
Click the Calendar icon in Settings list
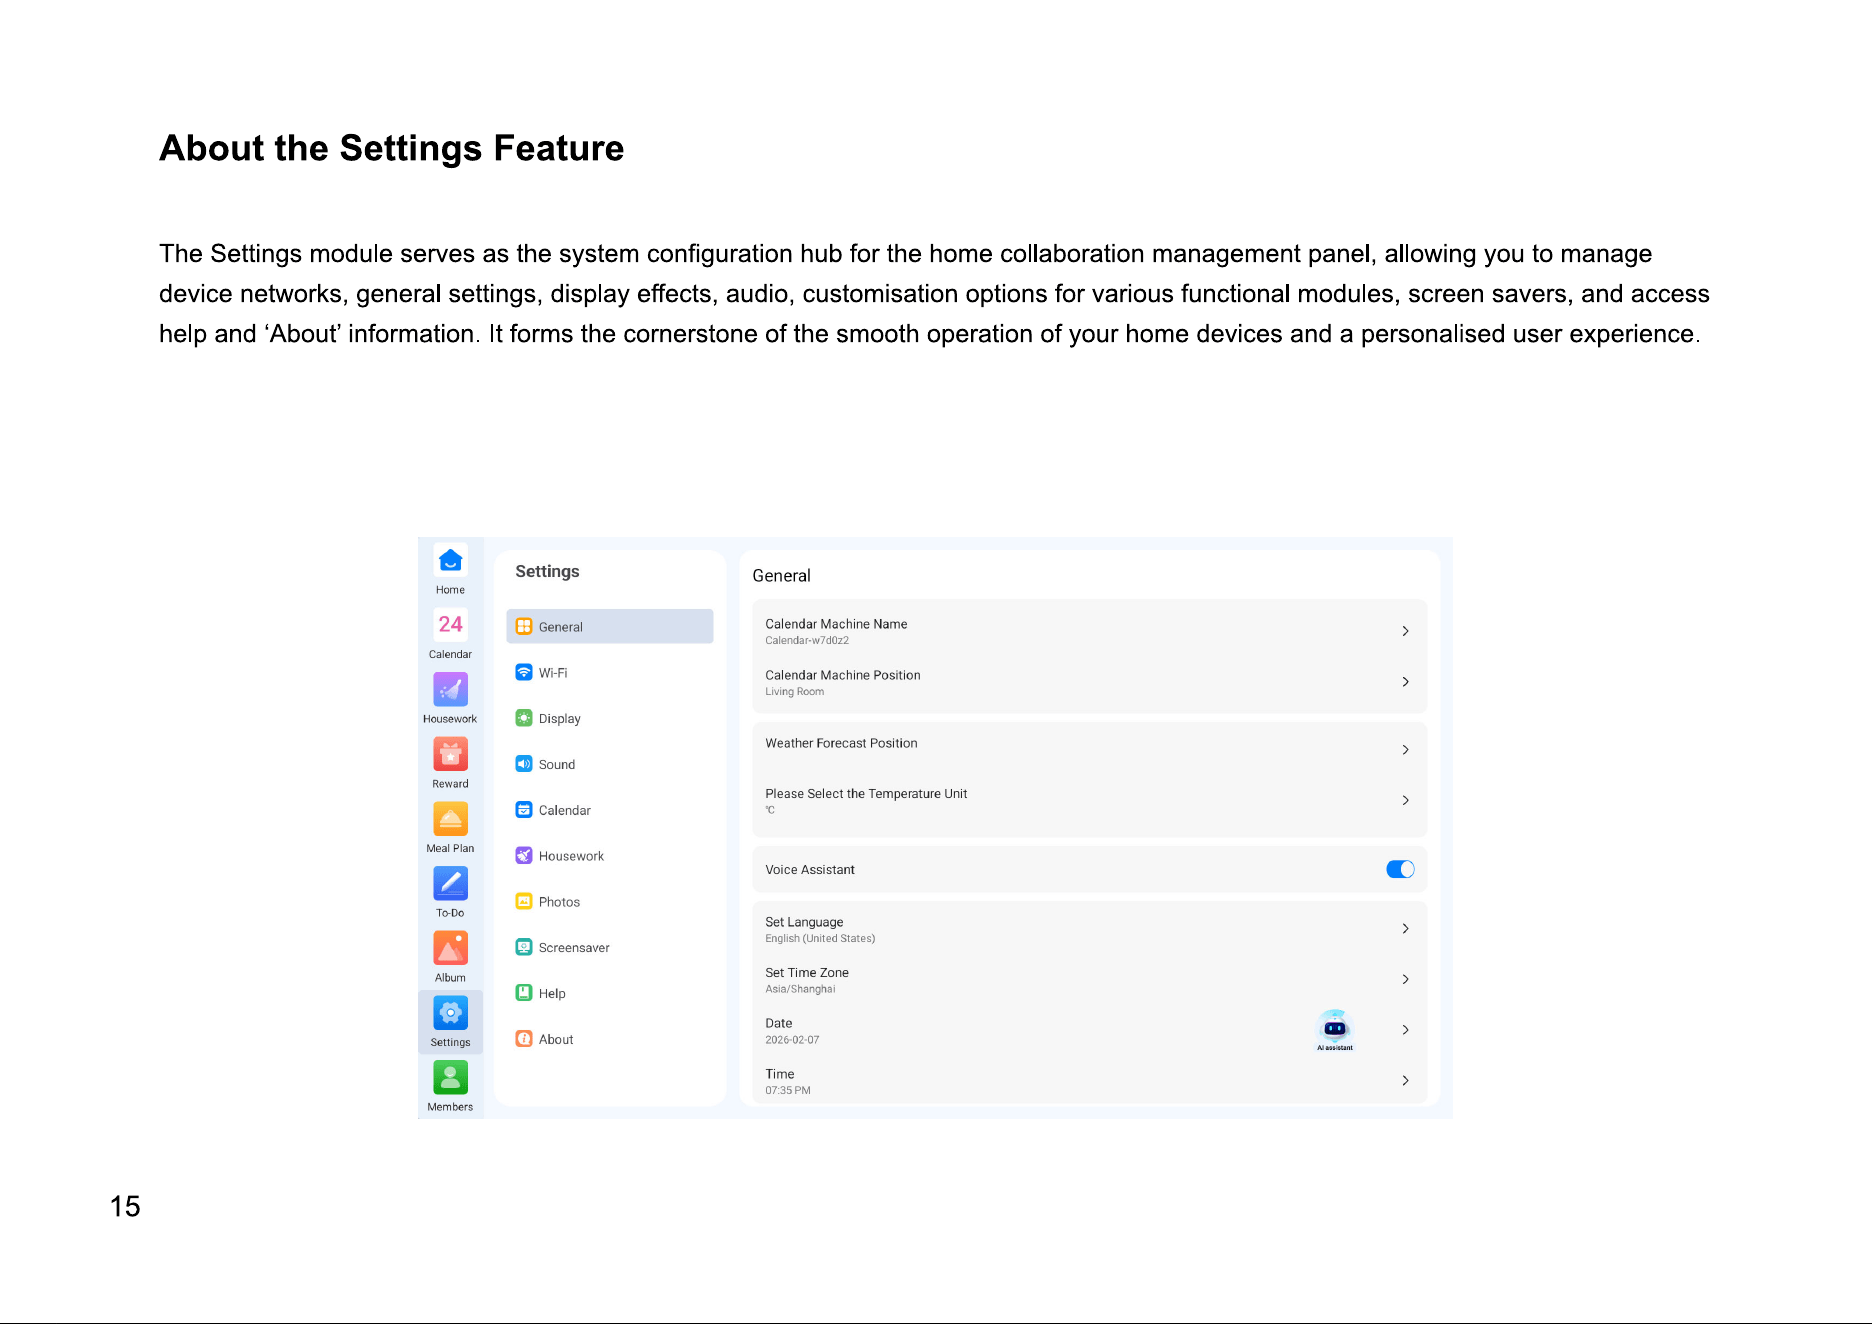coord(524,810)
